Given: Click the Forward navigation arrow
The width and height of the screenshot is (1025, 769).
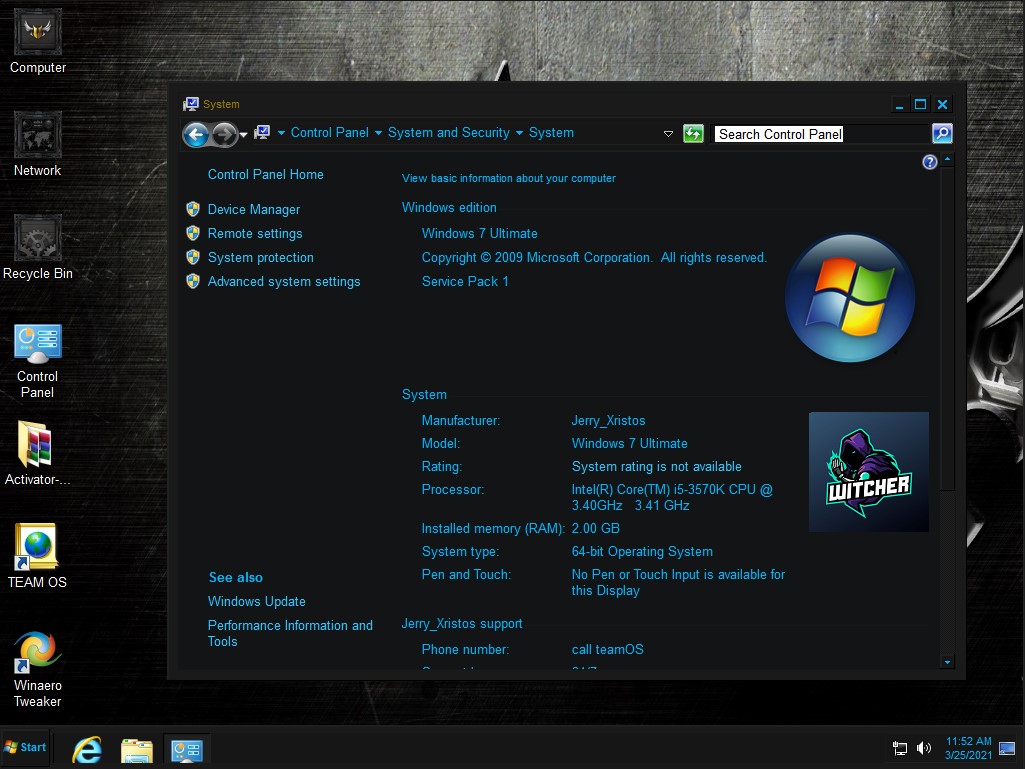Looking at the screenshot, I should point(224,135).
